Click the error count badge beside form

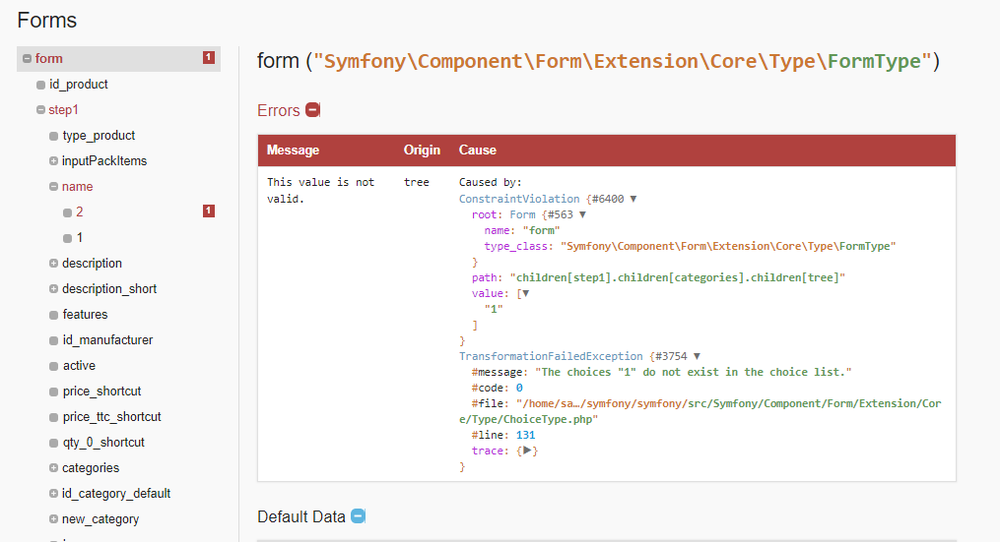(x=209, y=57)
